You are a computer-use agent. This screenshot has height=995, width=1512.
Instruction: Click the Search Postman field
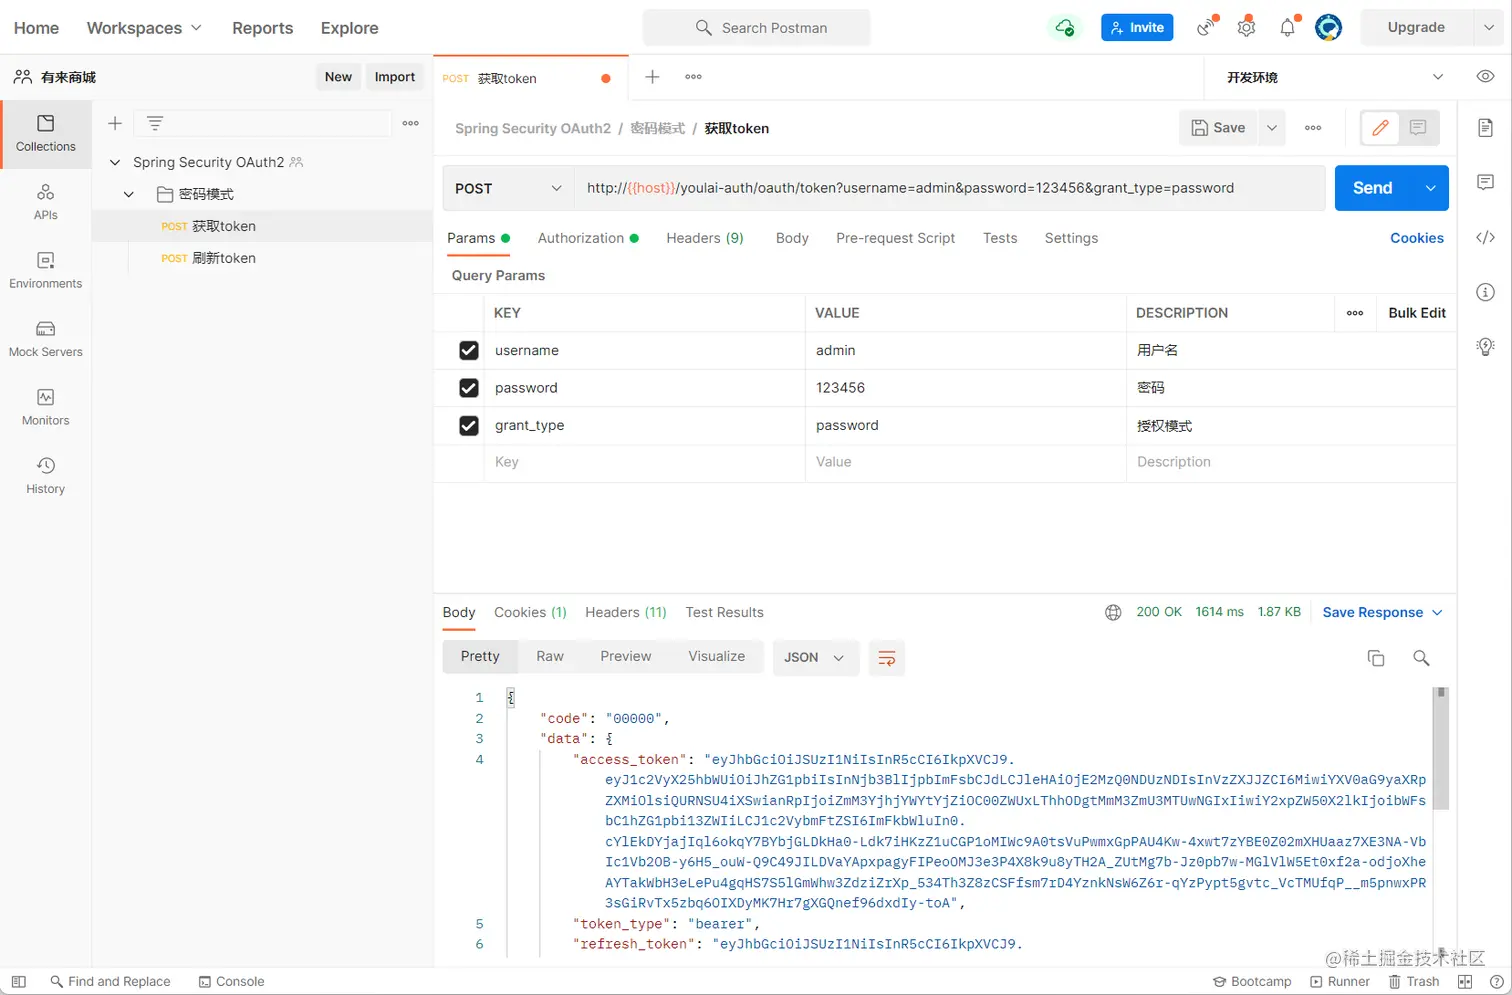click(x=757, y=28)
